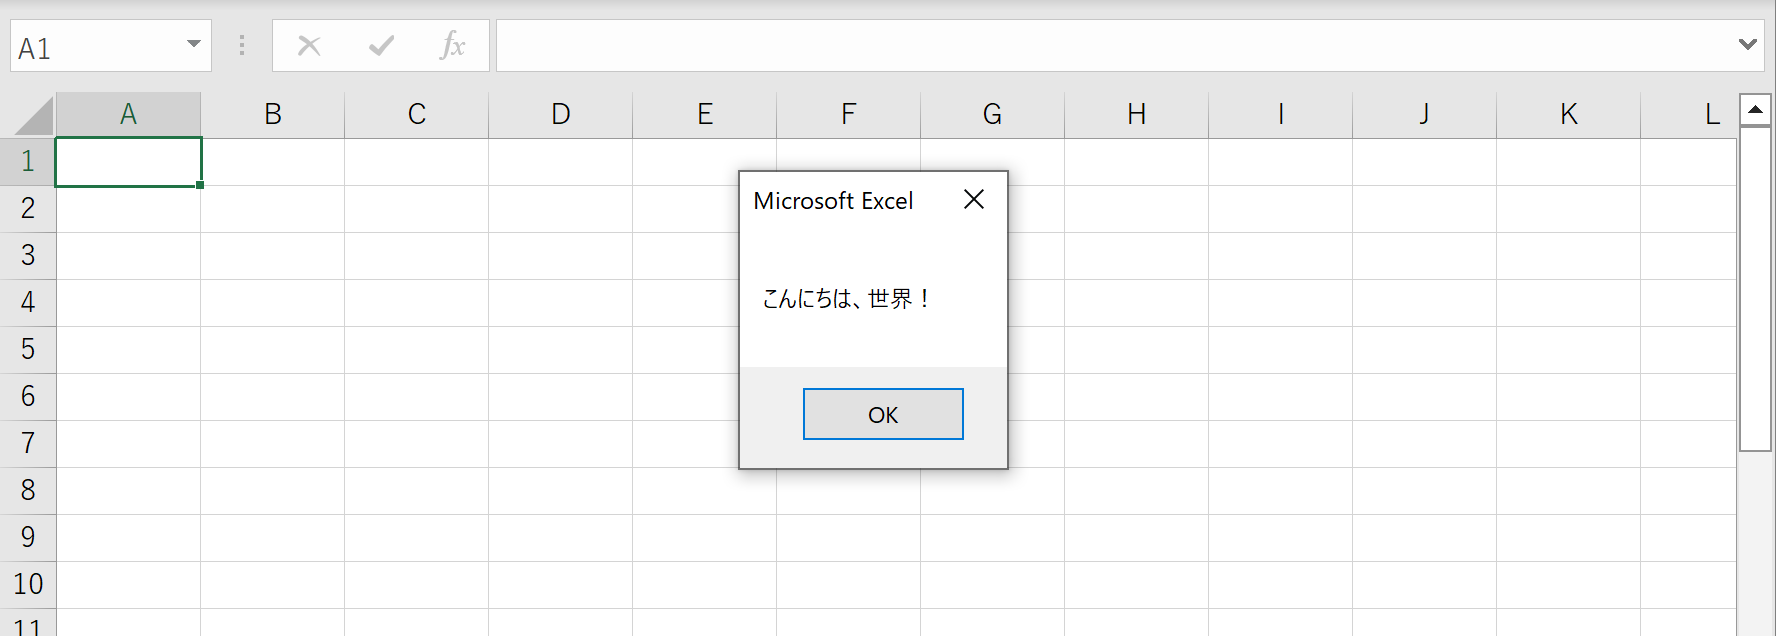This screenshot has height=636, width=1776.
Task: Select column E header
Action: 704,115
